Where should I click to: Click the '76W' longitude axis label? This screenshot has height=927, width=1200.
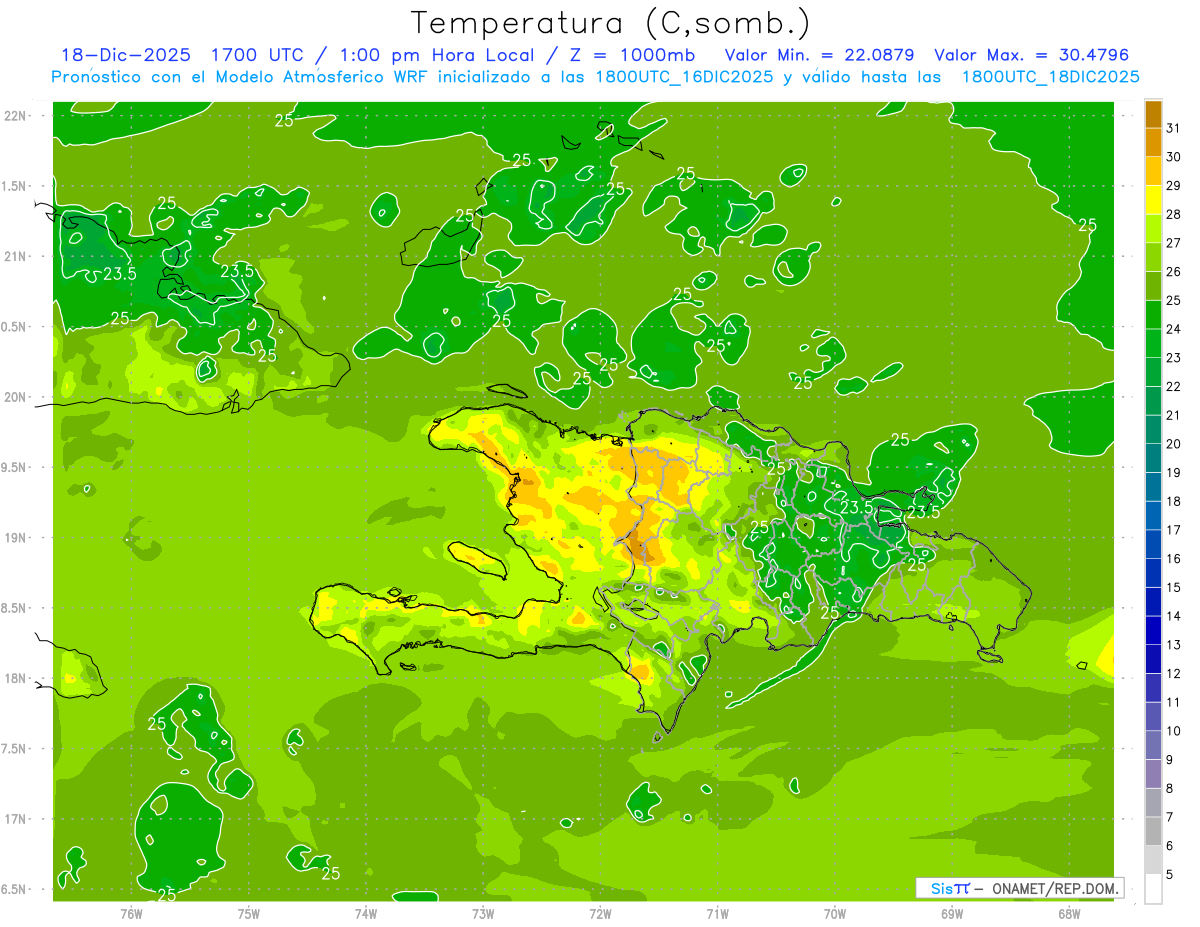(x=131, y=914)
